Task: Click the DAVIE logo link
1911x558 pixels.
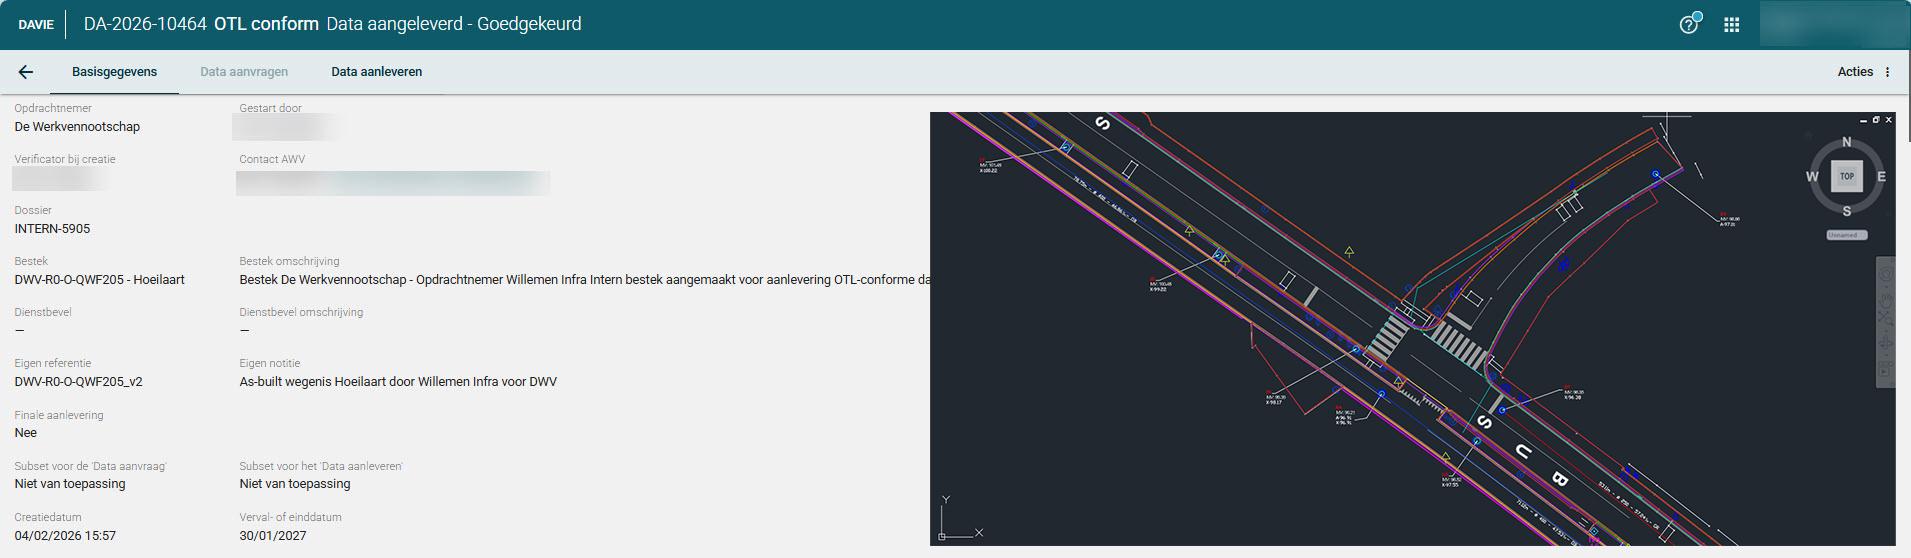Action: point(36,25)
